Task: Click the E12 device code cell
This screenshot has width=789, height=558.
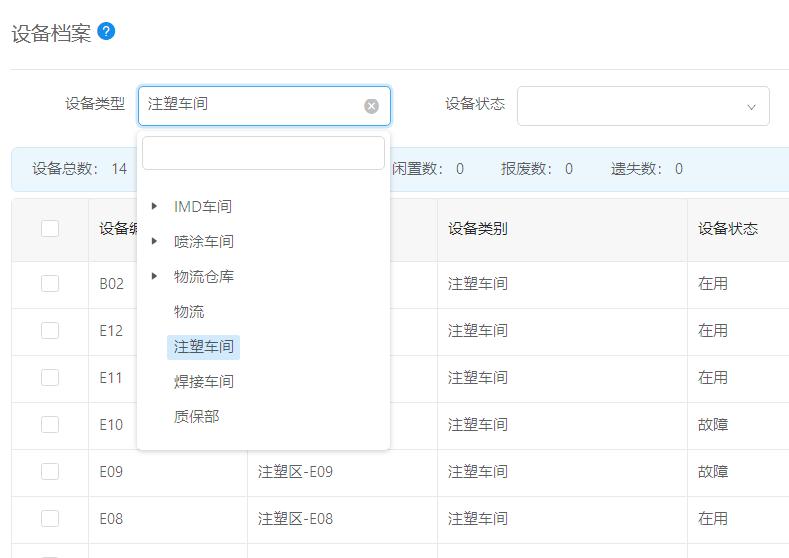Action: [x=111, y=331]
